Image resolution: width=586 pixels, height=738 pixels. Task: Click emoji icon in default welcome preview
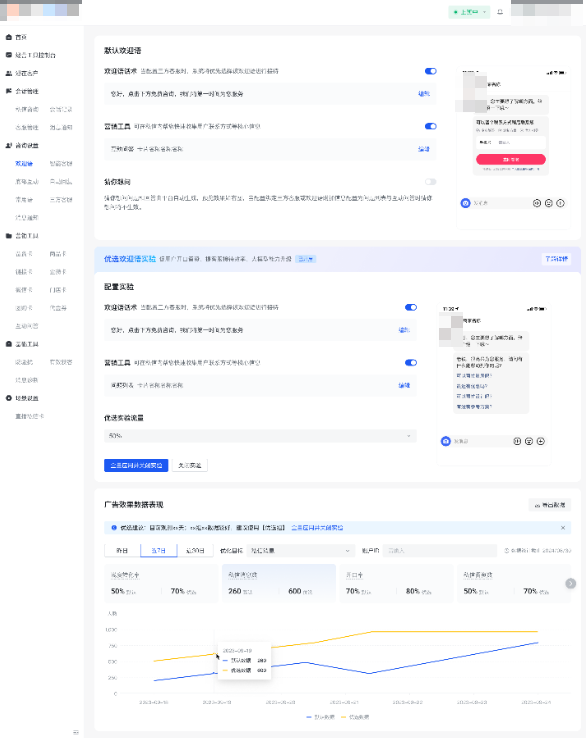coord(548,203)
